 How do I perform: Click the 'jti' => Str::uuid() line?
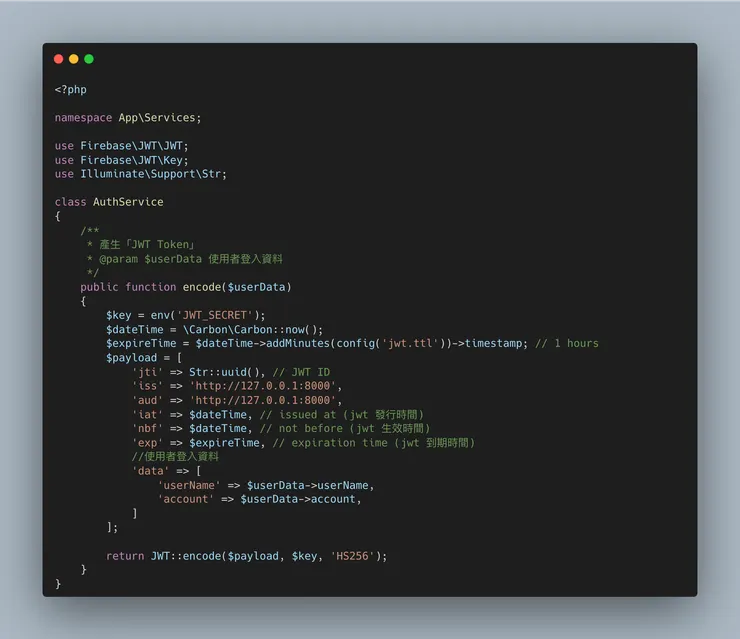click(231, 372)
